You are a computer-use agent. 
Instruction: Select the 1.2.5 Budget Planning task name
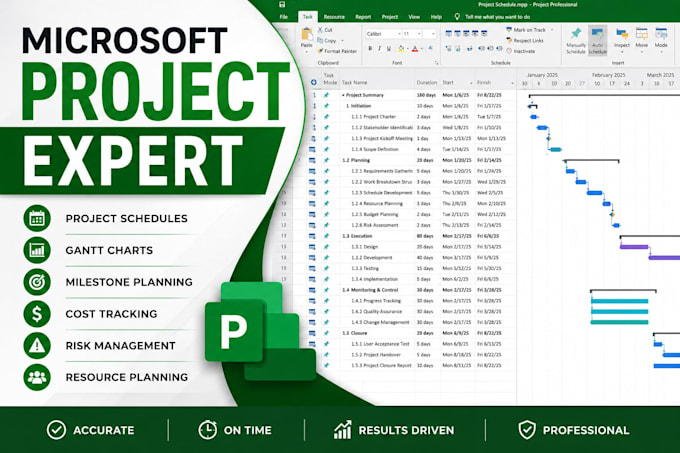[x=375, y=214]
